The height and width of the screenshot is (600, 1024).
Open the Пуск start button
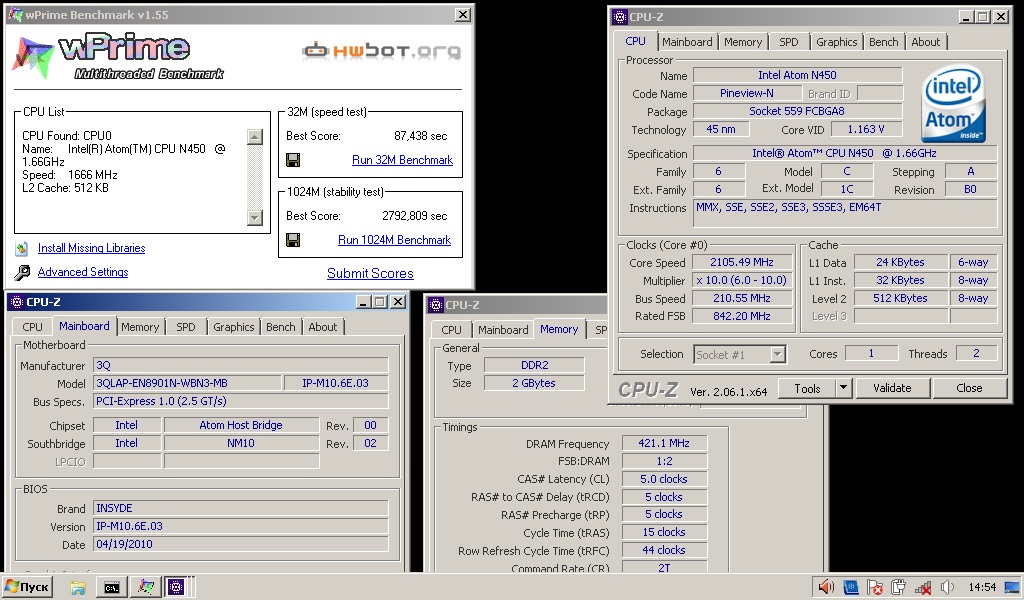[x=27, y=587]
